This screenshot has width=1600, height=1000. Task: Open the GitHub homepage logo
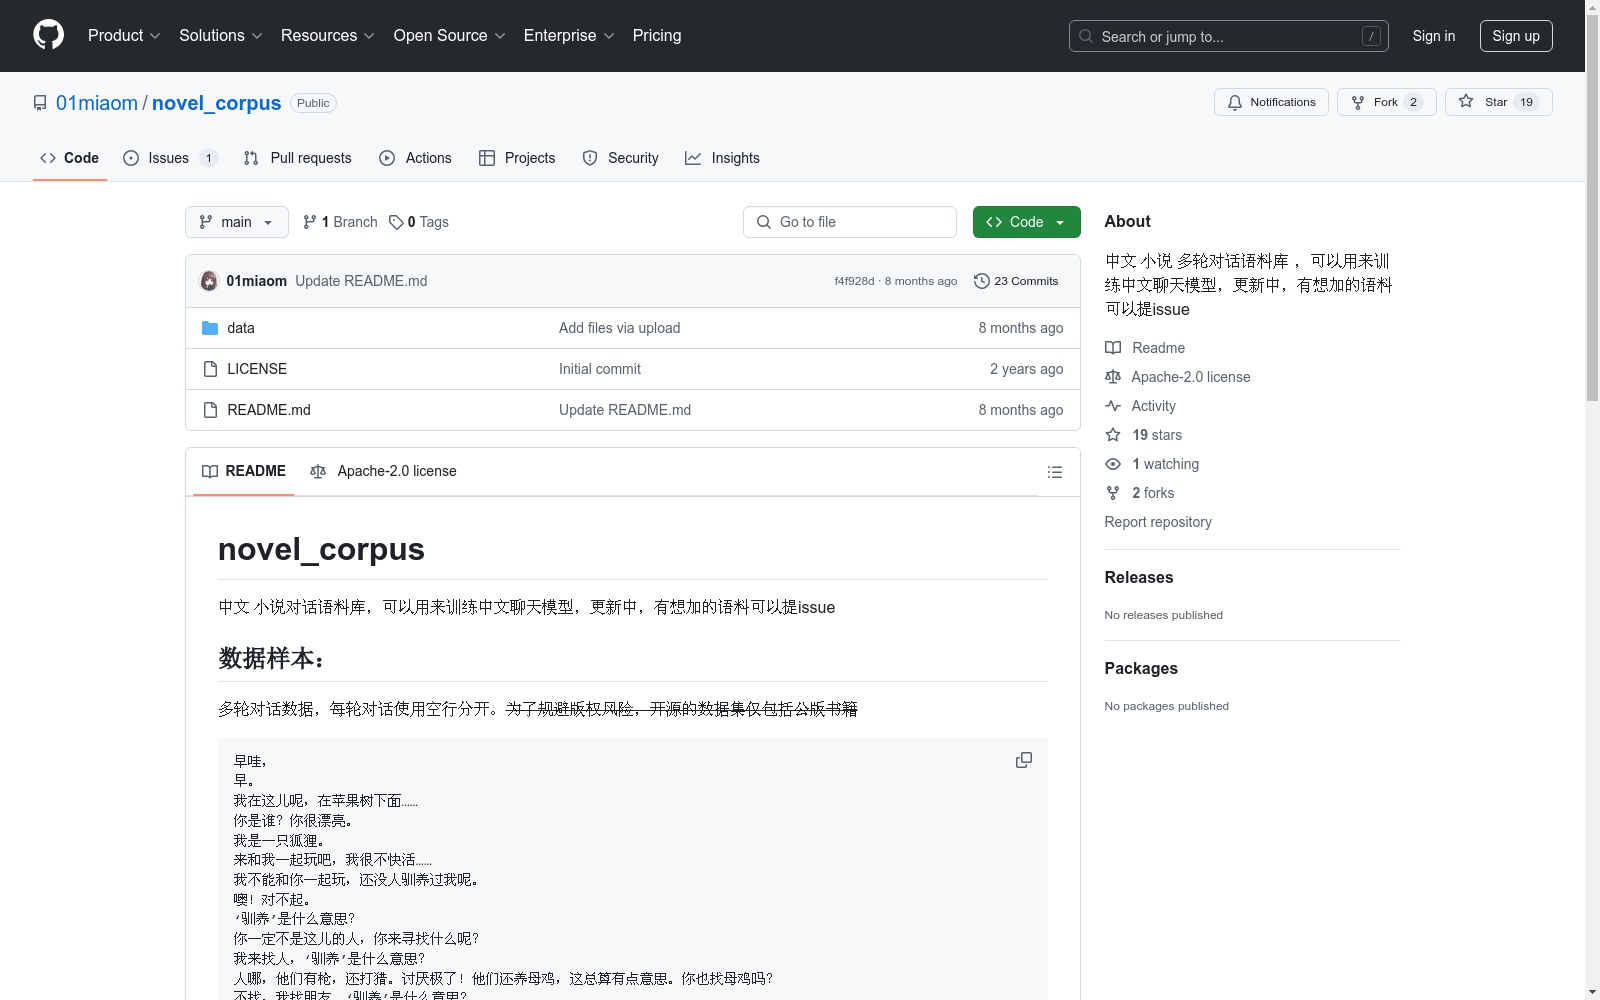point(48,35)
